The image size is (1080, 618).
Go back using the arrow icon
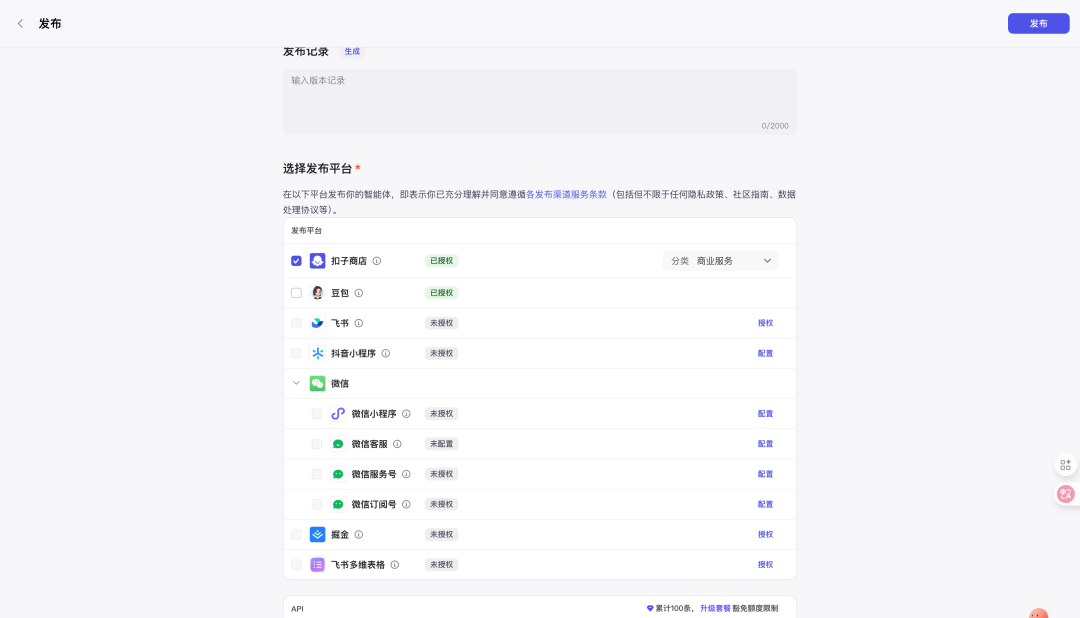[20, 23]
